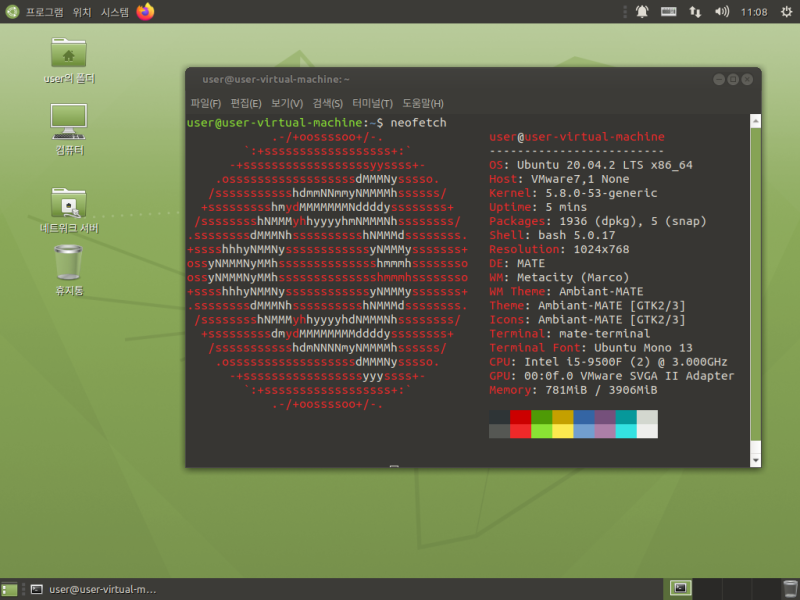Click the 'OS: Ubuntu 20.04.2 LTS x86_64' line
The image size is (800, 600).
591,165
